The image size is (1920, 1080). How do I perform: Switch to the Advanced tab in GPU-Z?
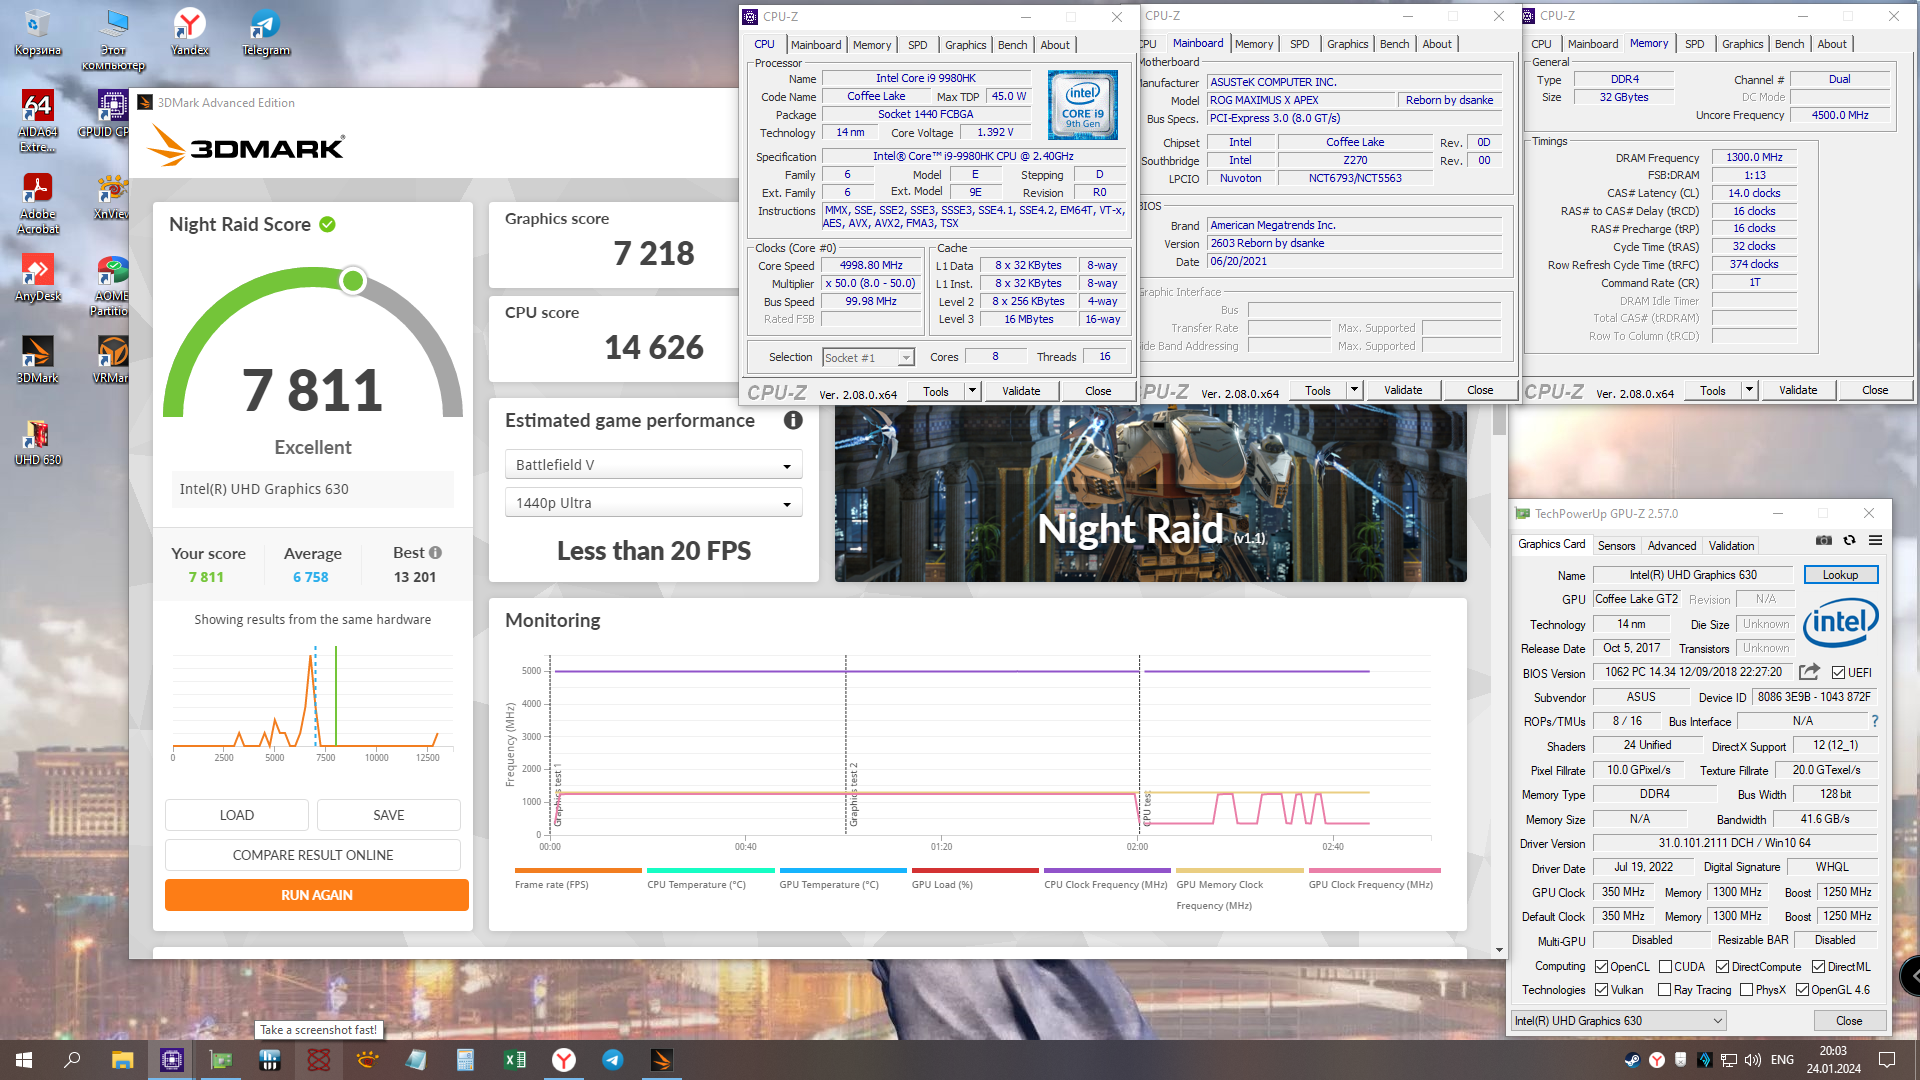pos(1672,546)
